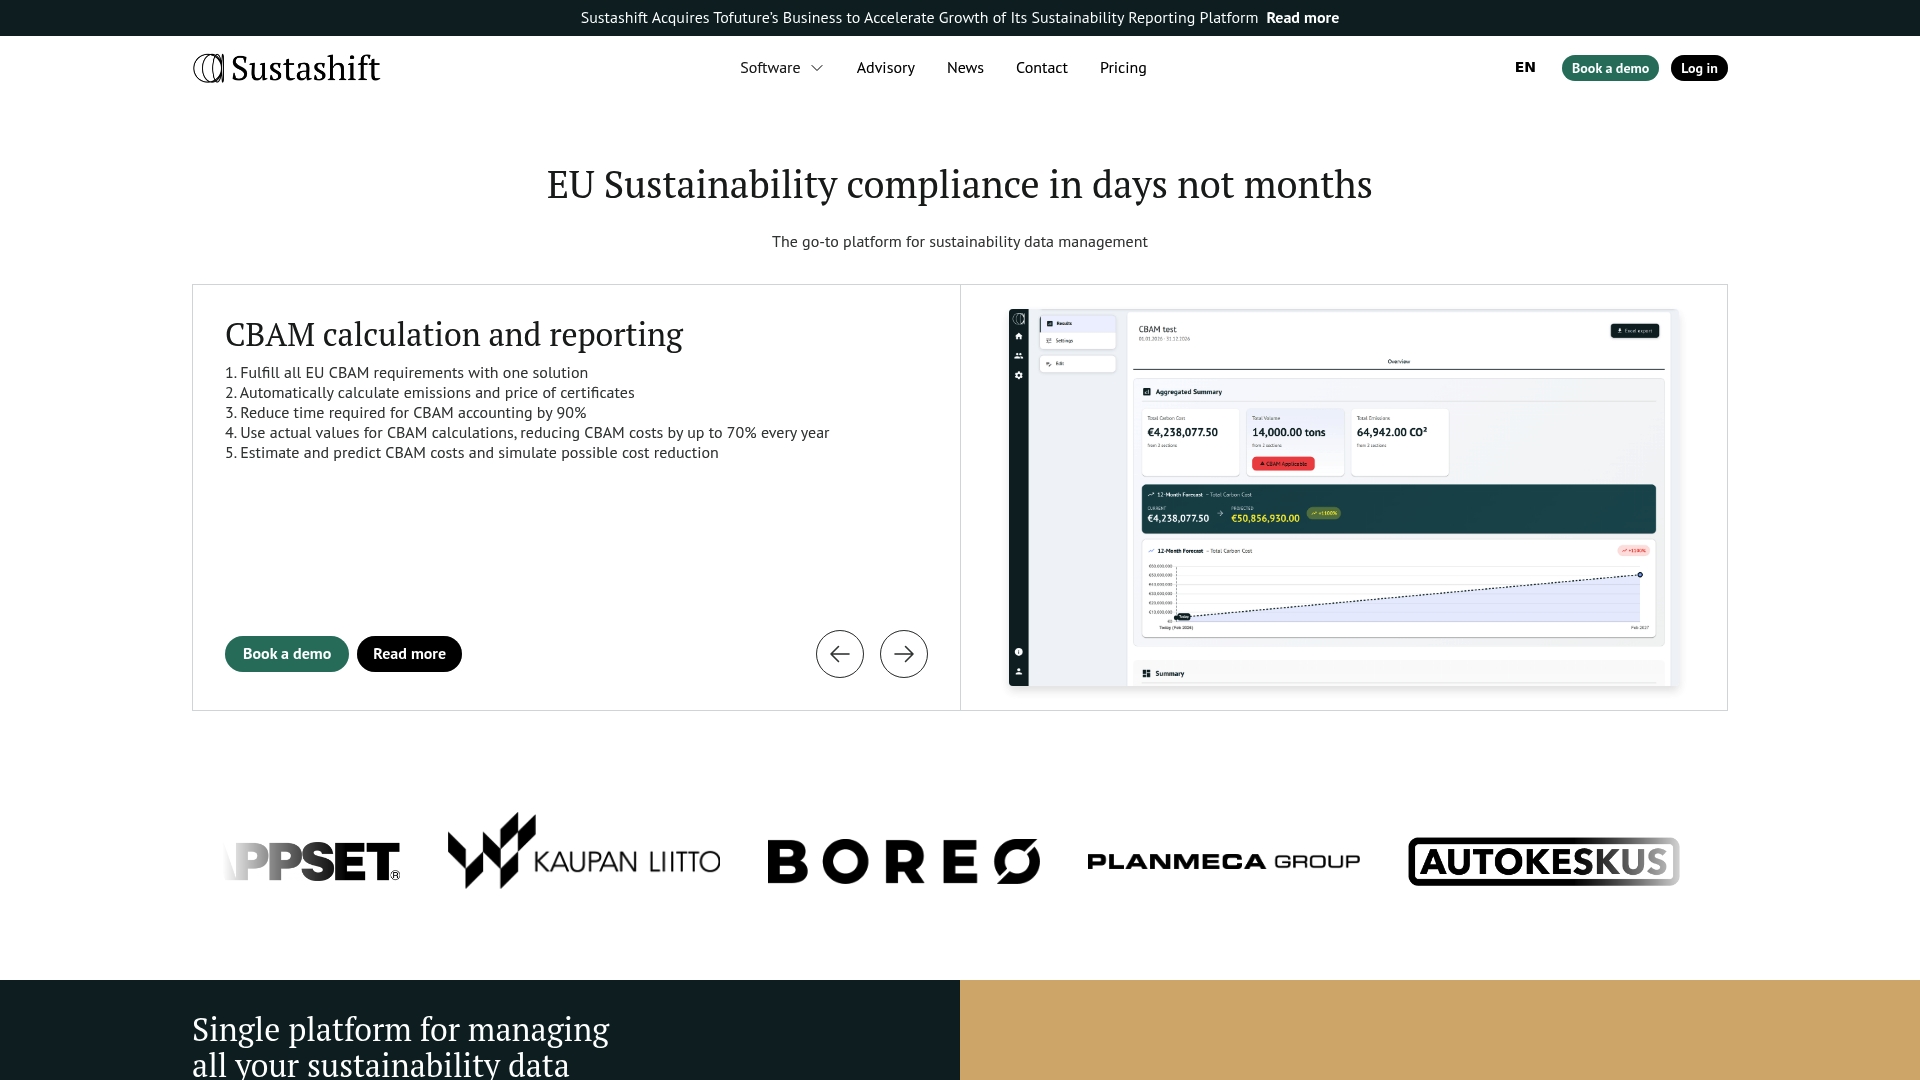
Task: Click the Autokeskus logo
Action: pyautogui.click(x=1544, y=861)
